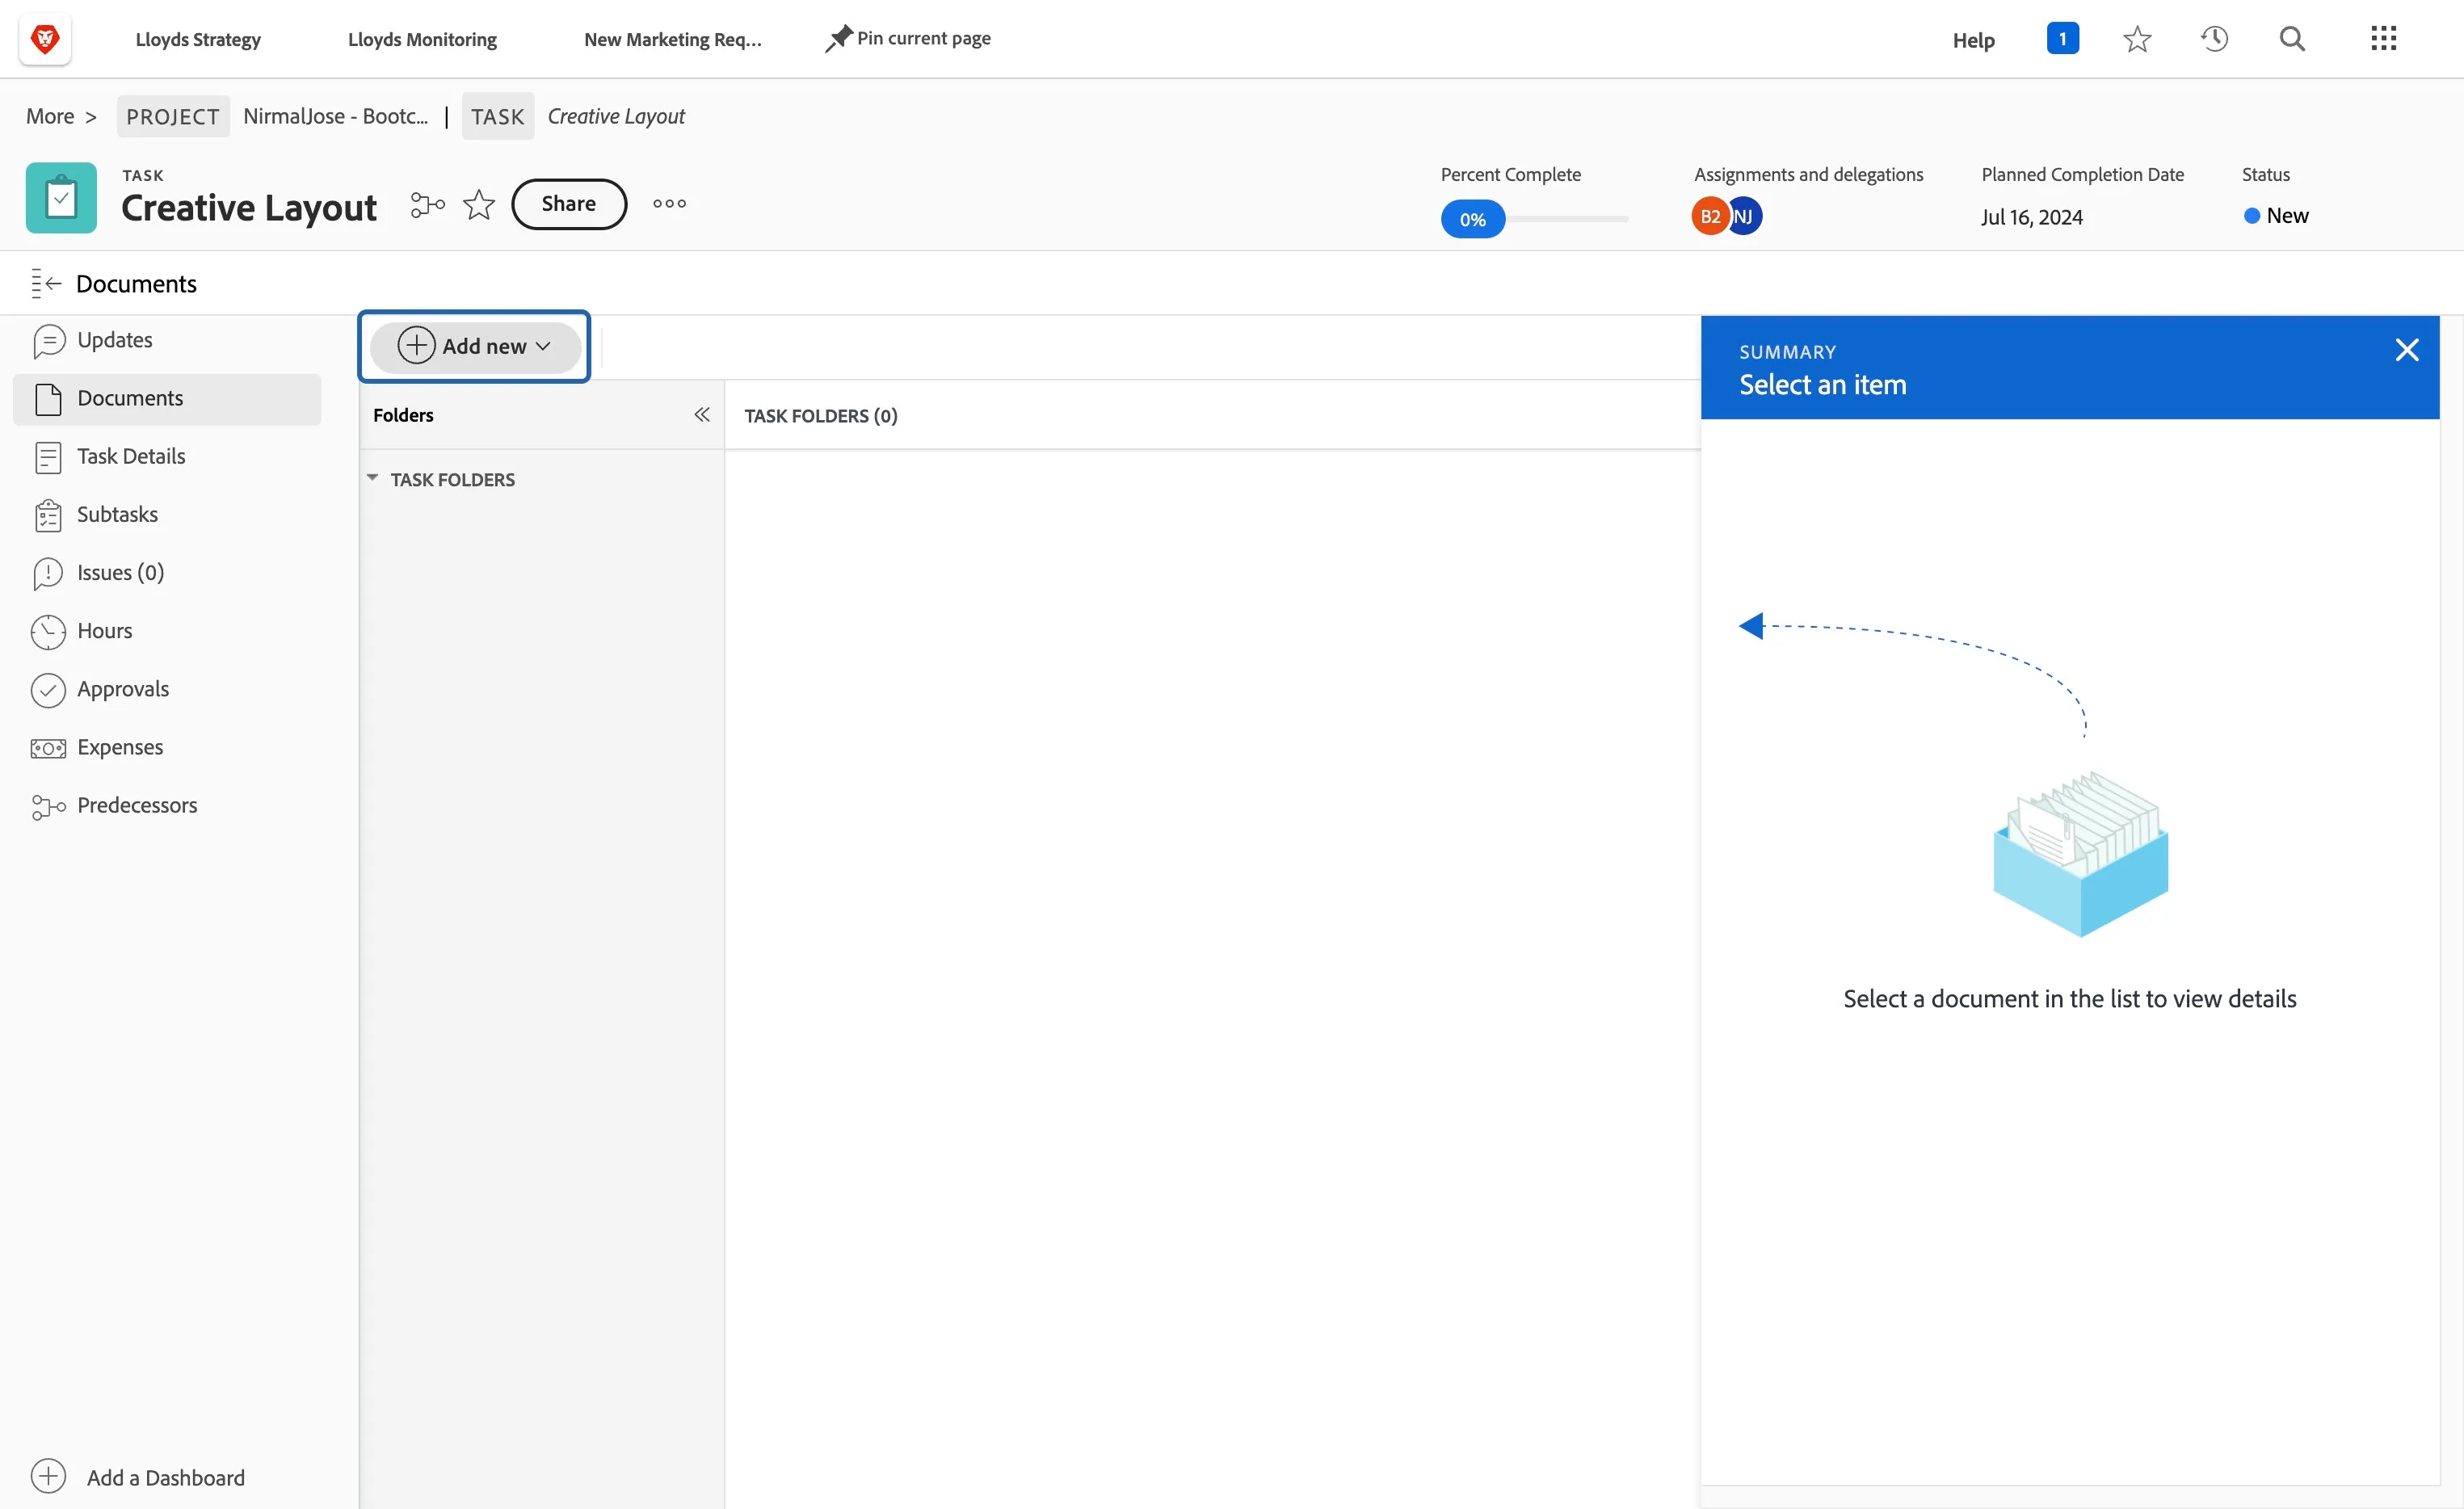Screen dimensions: 2464x1509
Task: Open the Add new dropdown
Action: pos(475,346)
